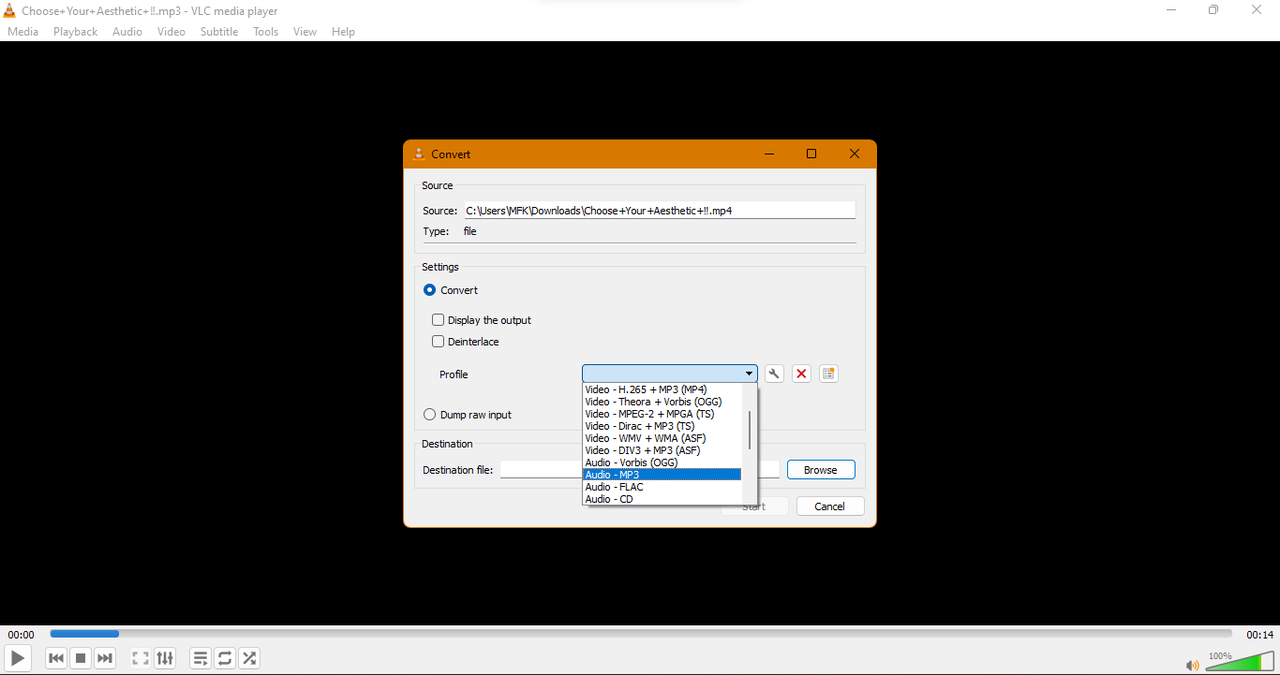Minimize the Convert dialog
This screenshot has width=1280, height=675.
click(769, 154)
